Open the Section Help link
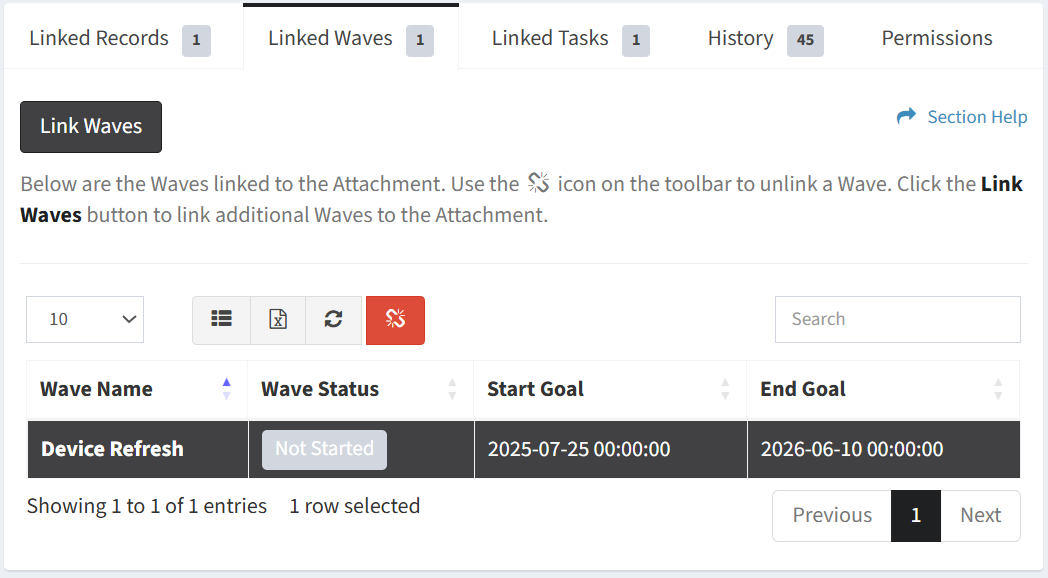Image resolution: width=1048 pixels, height=578 pixels. click(x=977, y=117)
